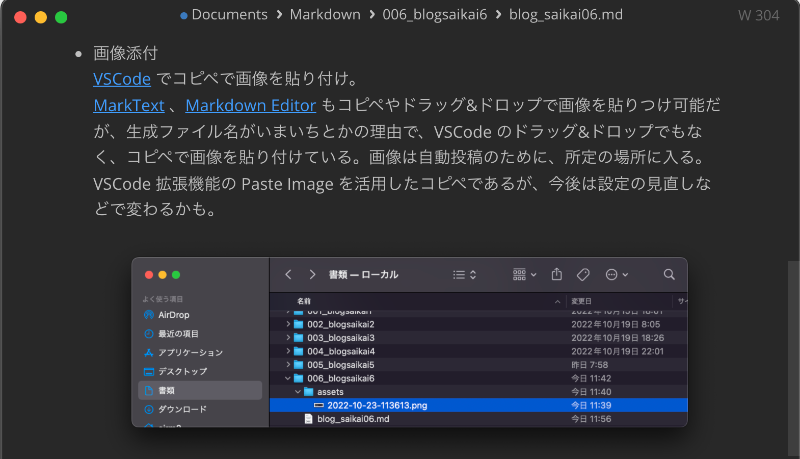Click the Finder tag icon
This screenshot has width=800, height=459.
584,274
